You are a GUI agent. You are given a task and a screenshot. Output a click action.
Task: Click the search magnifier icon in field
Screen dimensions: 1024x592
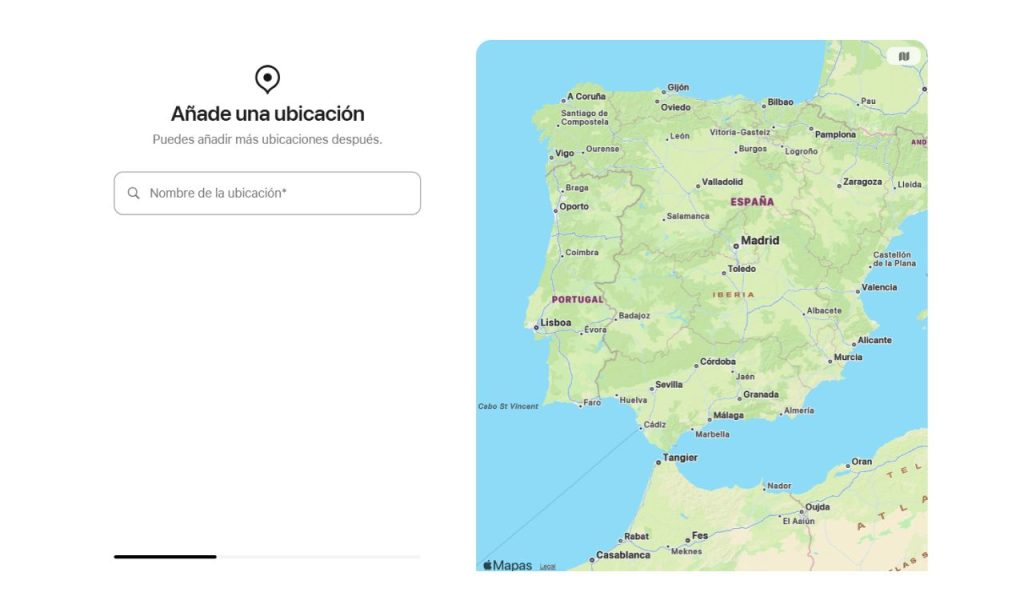pyautogui.click(x=134, y=193)
